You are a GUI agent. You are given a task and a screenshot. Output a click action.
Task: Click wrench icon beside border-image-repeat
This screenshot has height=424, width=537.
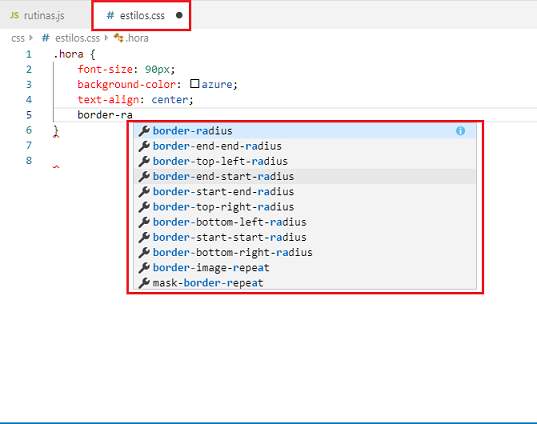point(144,267)
